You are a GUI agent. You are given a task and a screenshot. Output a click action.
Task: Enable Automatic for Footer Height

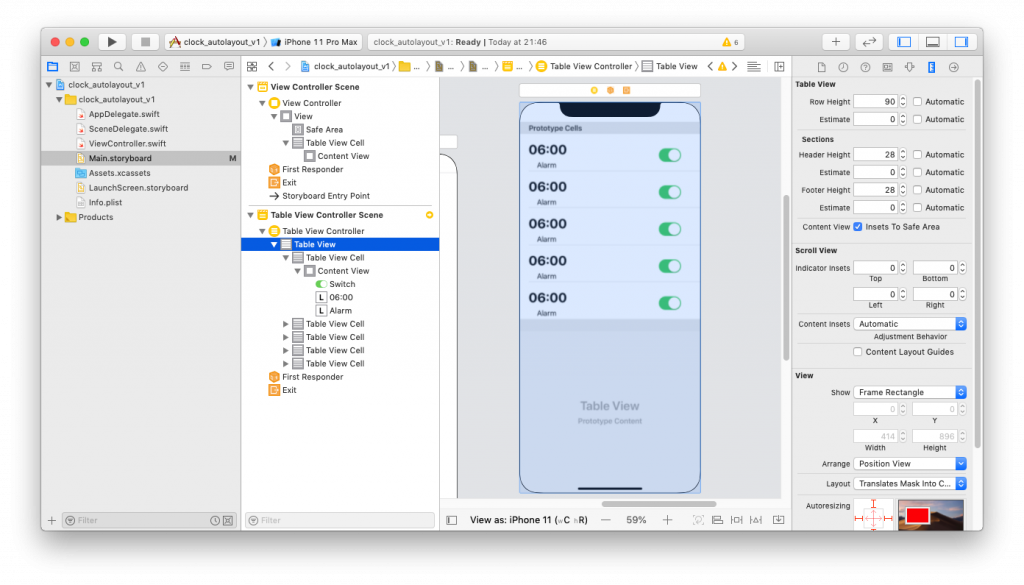click(918, 190)
